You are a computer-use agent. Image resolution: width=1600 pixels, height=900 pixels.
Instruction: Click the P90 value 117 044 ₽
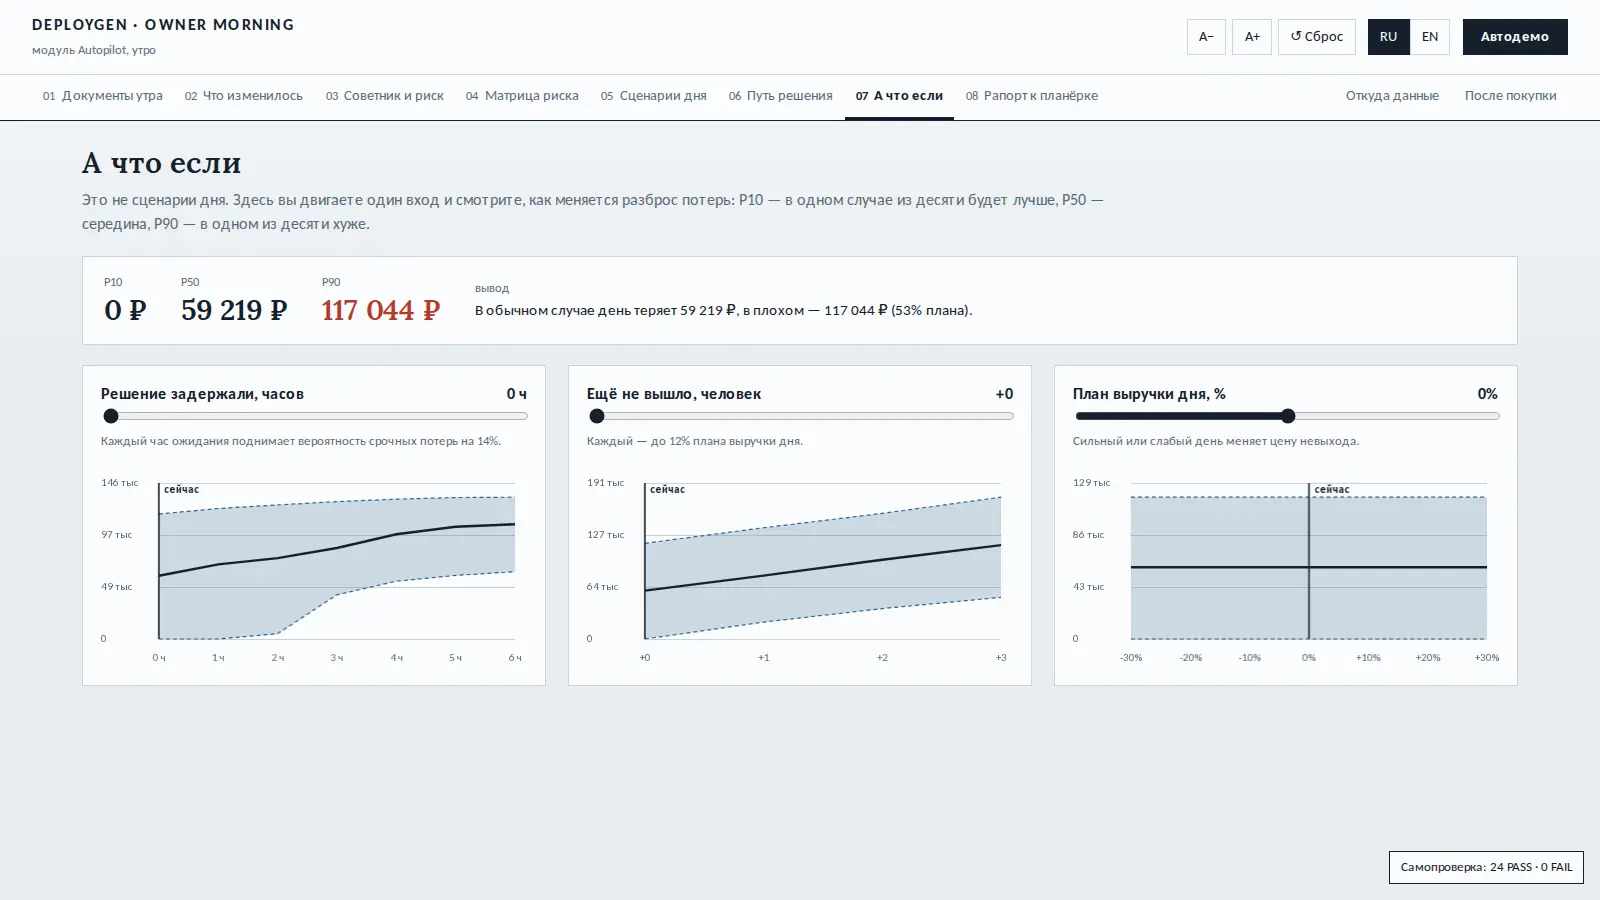[381, 310]
